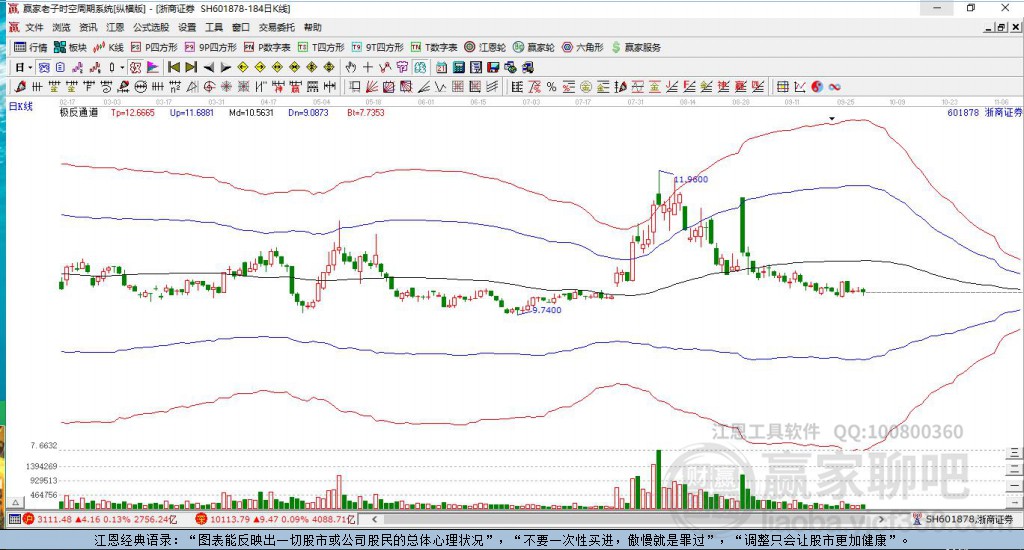Open the 9T四方形 tool
Viewport: 1024px width, 550px height.
click(x=377, y=47)
